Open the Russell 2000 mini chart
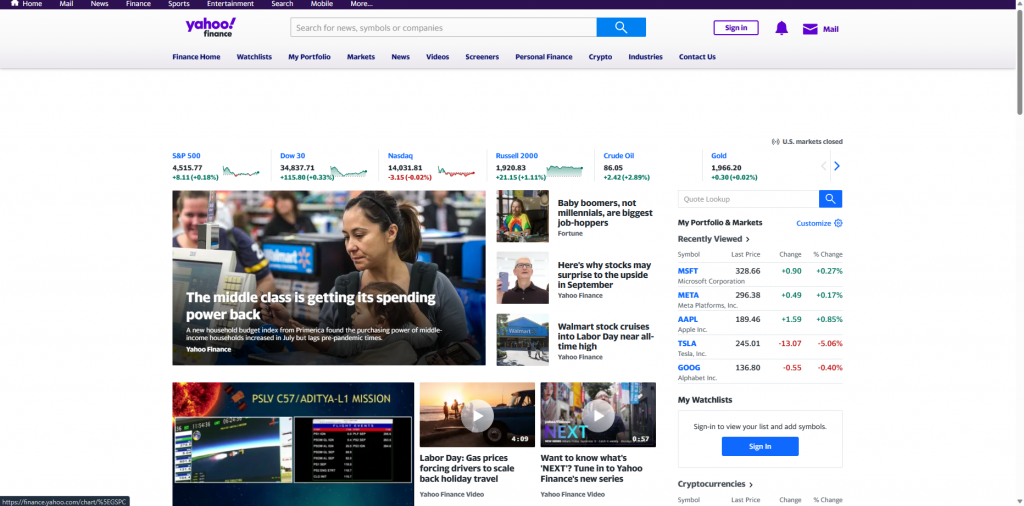The width and height of the screenshot is (1024, 506). pos(564,172)
